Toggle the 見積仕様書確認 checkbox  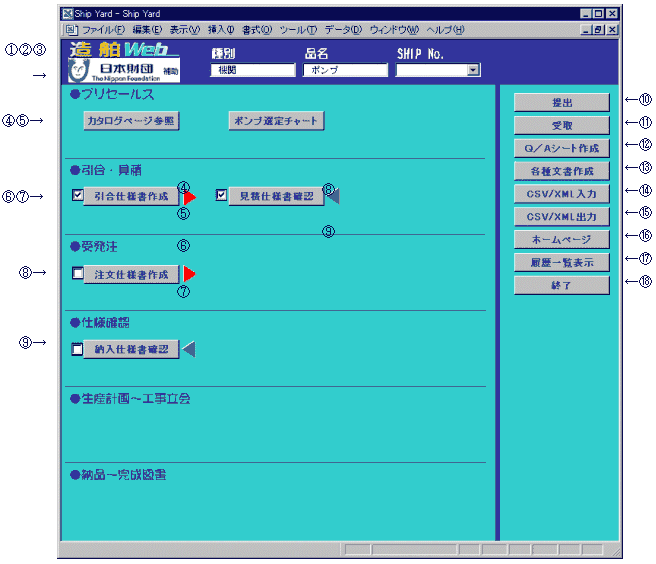[221, 195]
